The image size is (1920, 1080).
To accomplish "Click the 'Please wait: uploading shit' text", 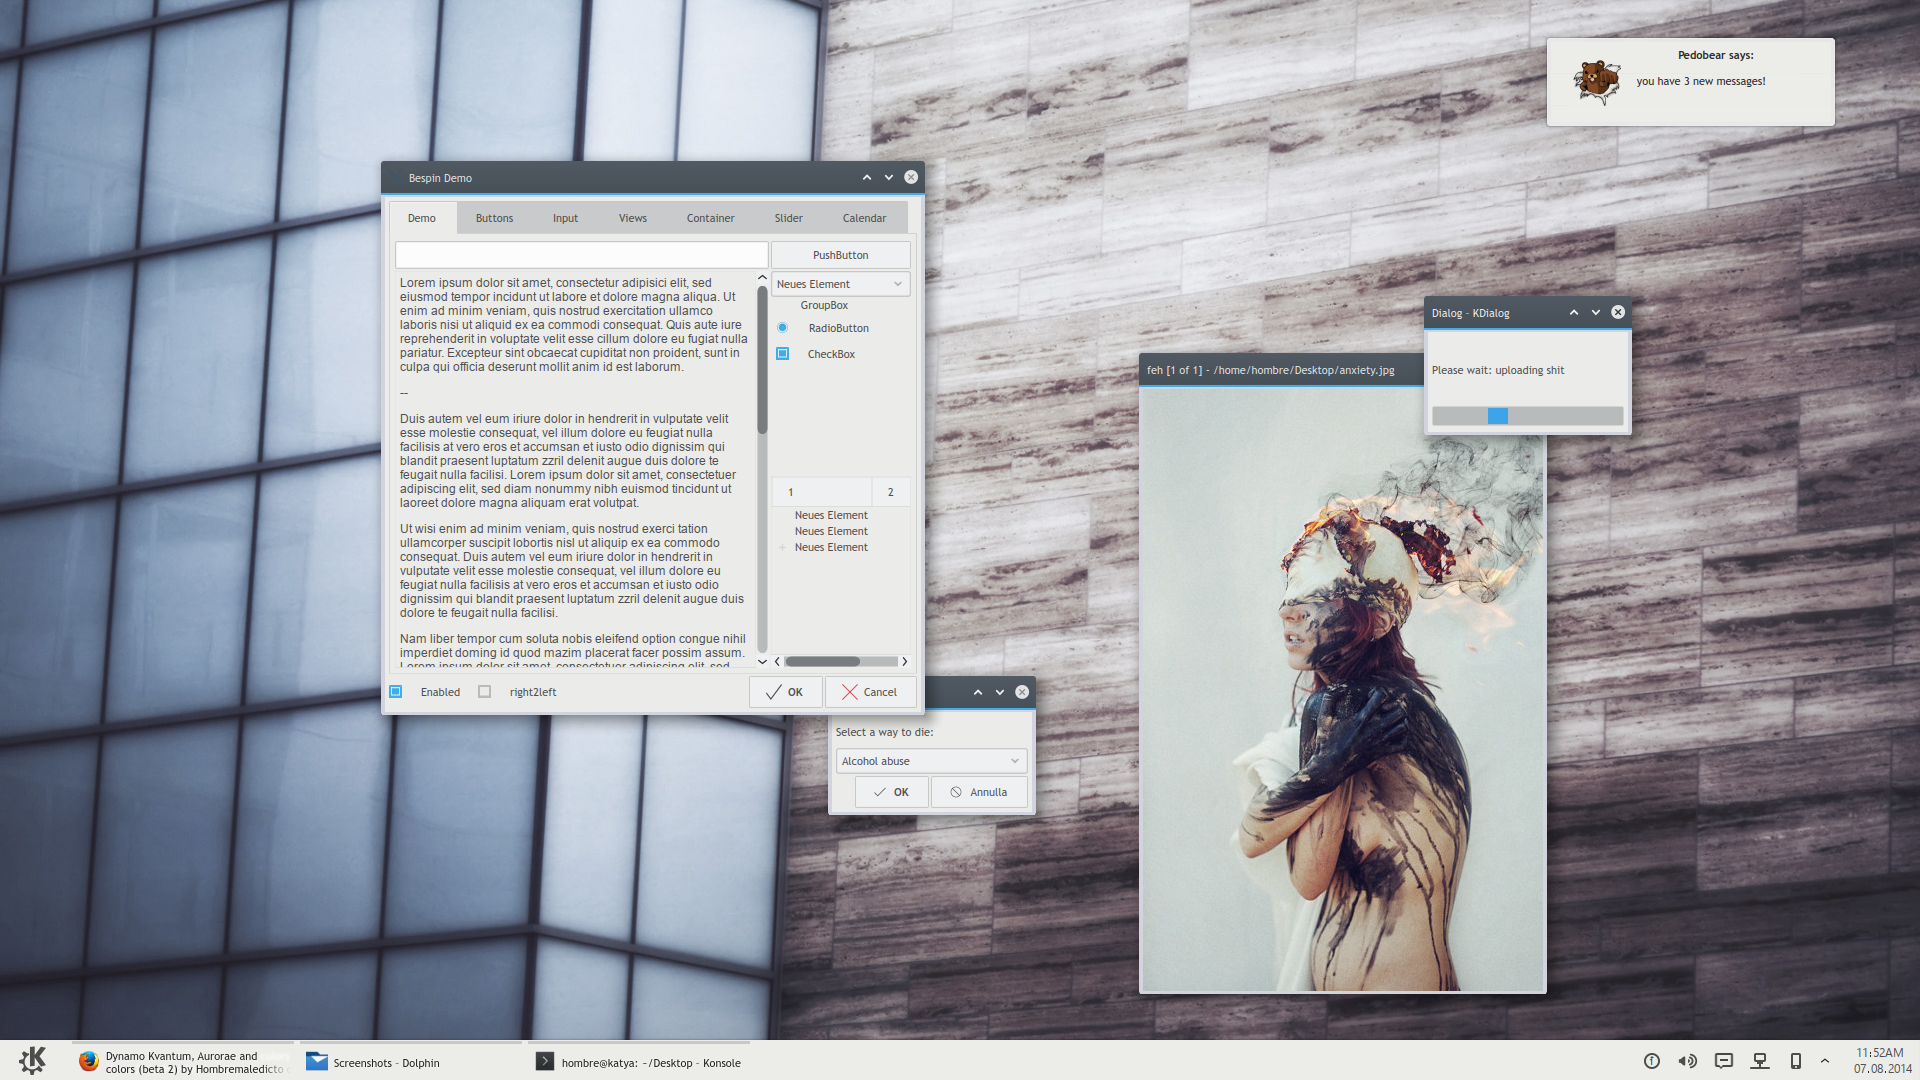I will (1498, 370).
